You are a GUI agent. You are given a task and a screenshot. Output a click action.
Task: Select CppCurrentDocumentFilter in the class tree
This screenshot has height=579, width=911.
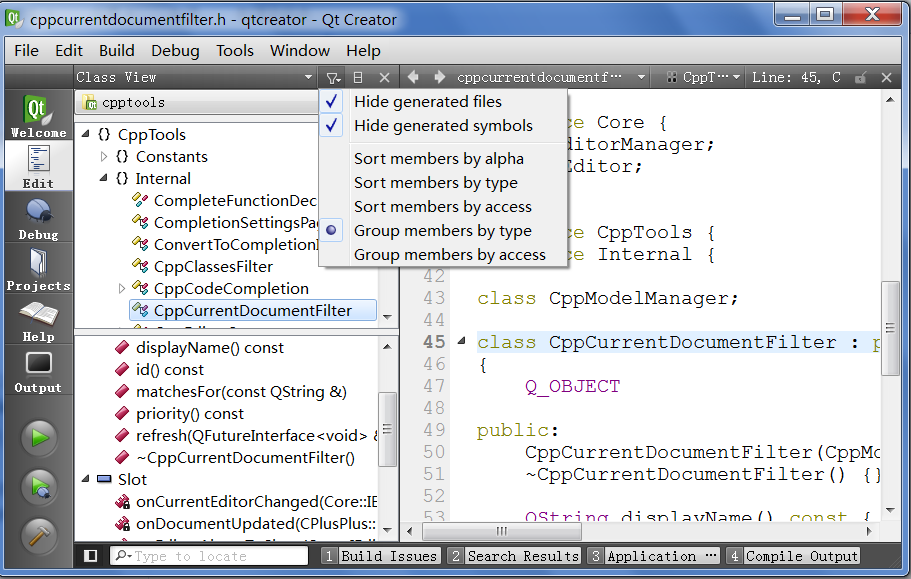(253, 311)
